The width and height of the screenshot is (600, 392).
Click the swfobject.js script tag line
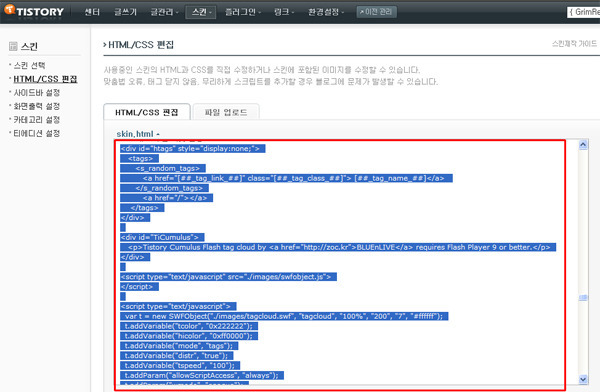coord(228,277)
